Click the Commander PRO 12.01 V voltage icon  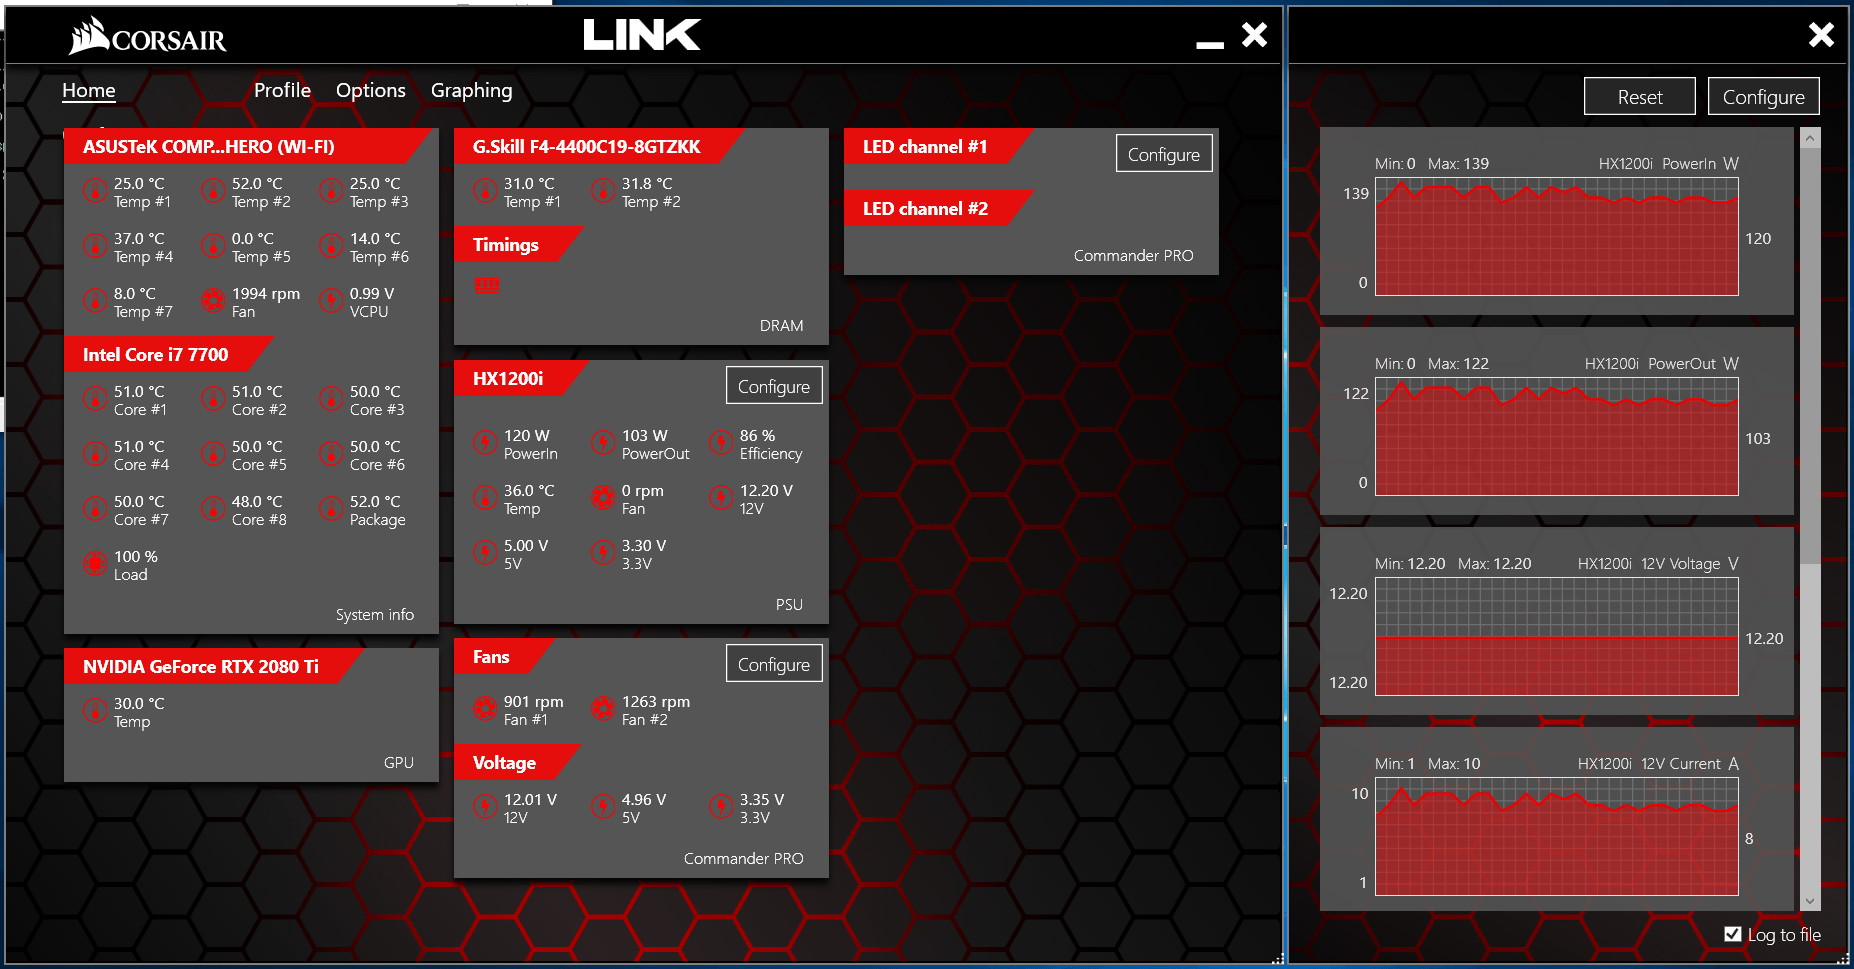click(x=485, y=806)
